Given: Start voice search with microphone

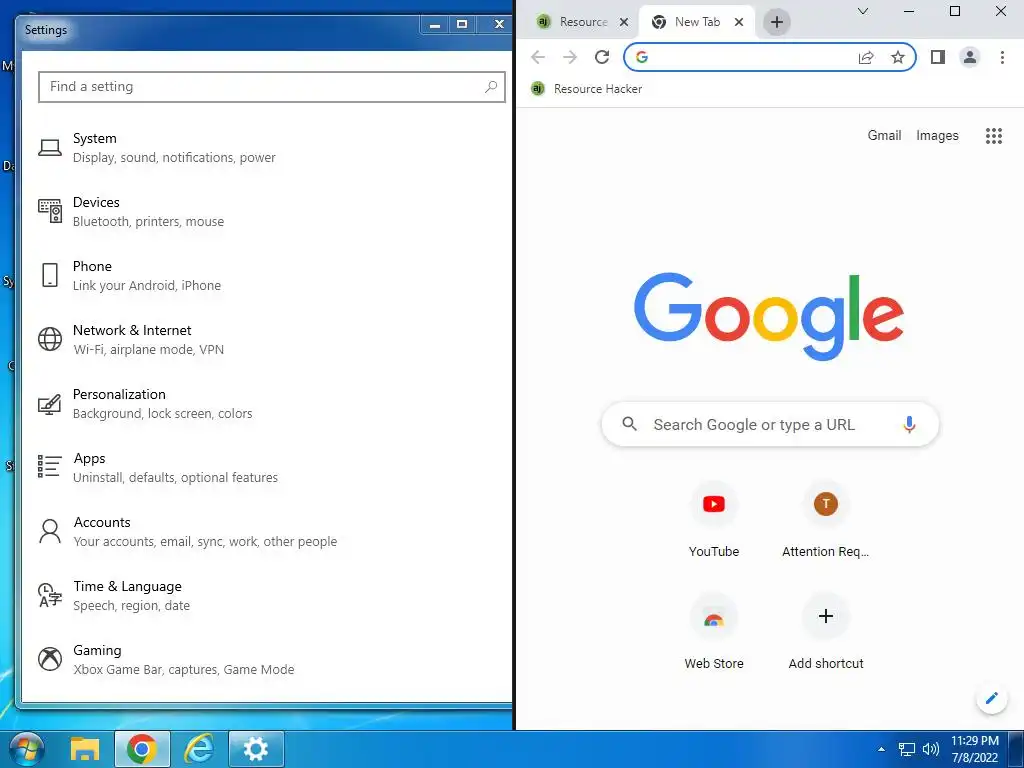Looking at the screenshot, I should pos(909,424).
